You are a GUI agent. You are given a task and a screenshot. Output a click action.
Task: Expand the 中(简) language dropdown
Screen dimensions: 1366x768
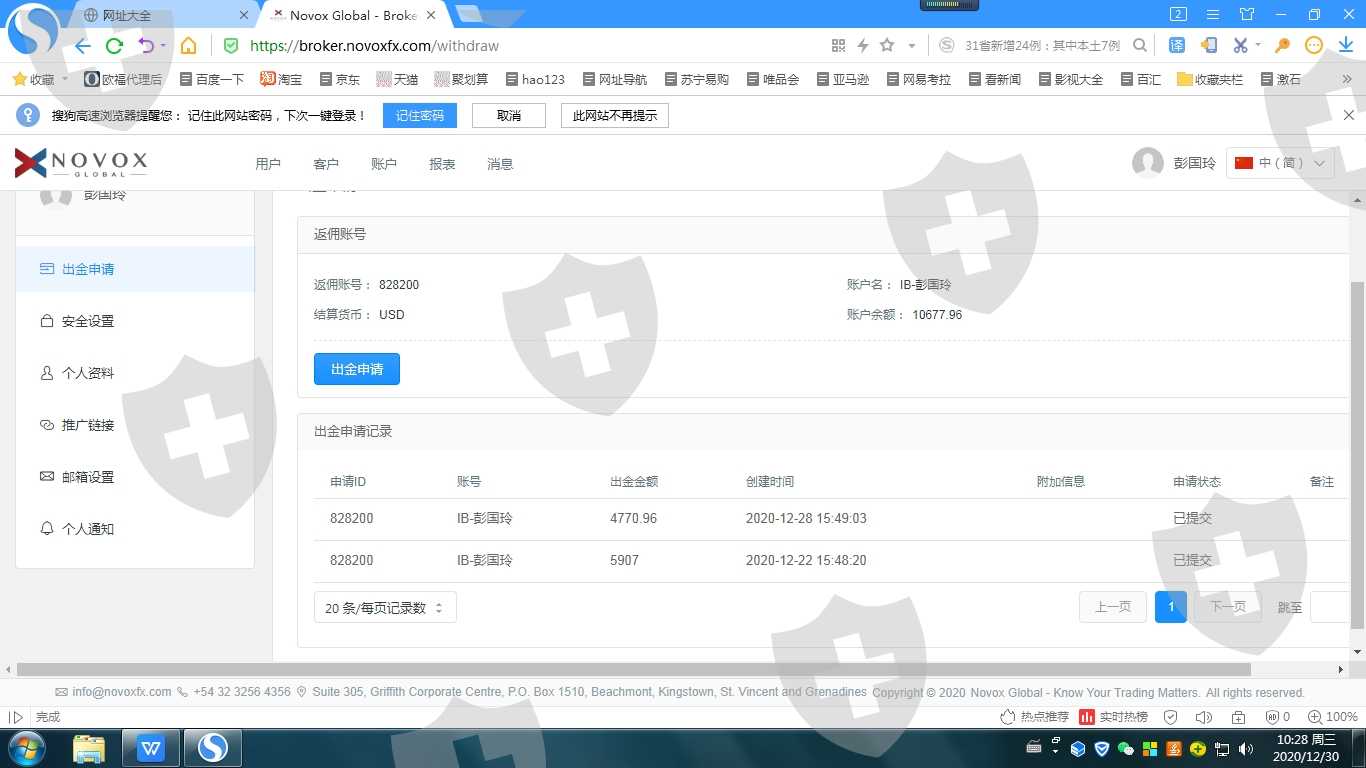click(x=1280, y=163)
